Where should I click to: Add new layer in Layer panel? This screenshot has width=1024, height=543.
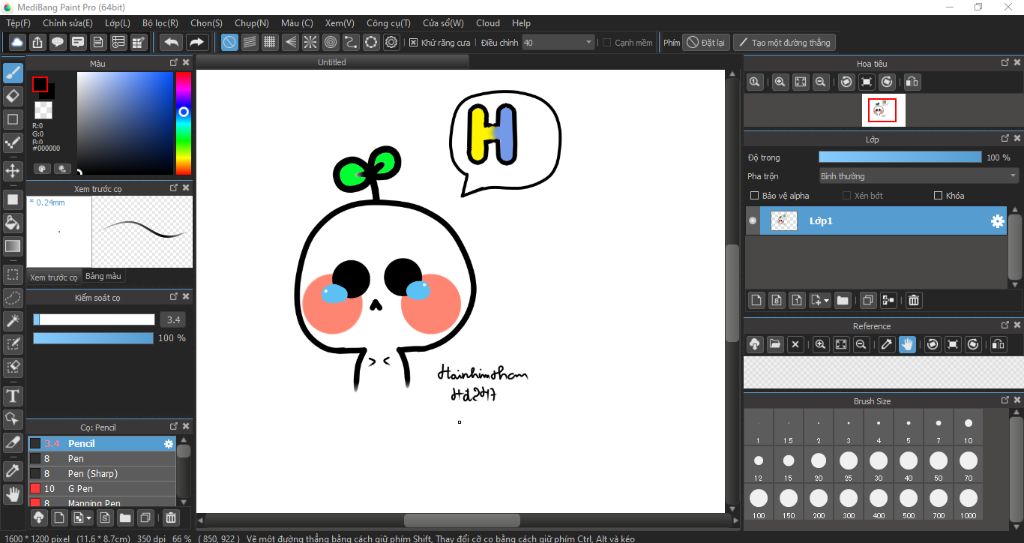click(756, 300)
